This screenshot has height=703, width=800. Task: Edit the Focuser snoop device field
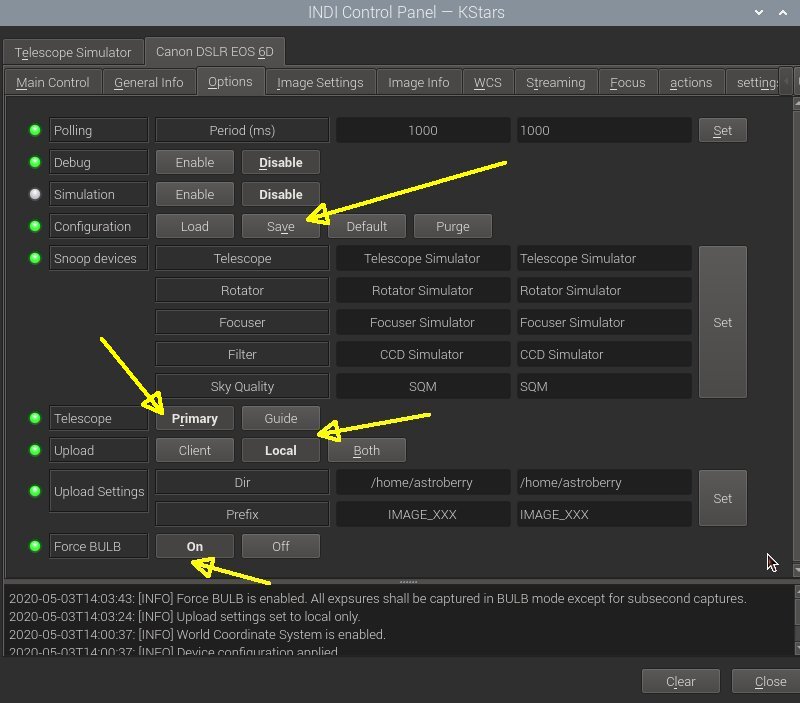604,322
